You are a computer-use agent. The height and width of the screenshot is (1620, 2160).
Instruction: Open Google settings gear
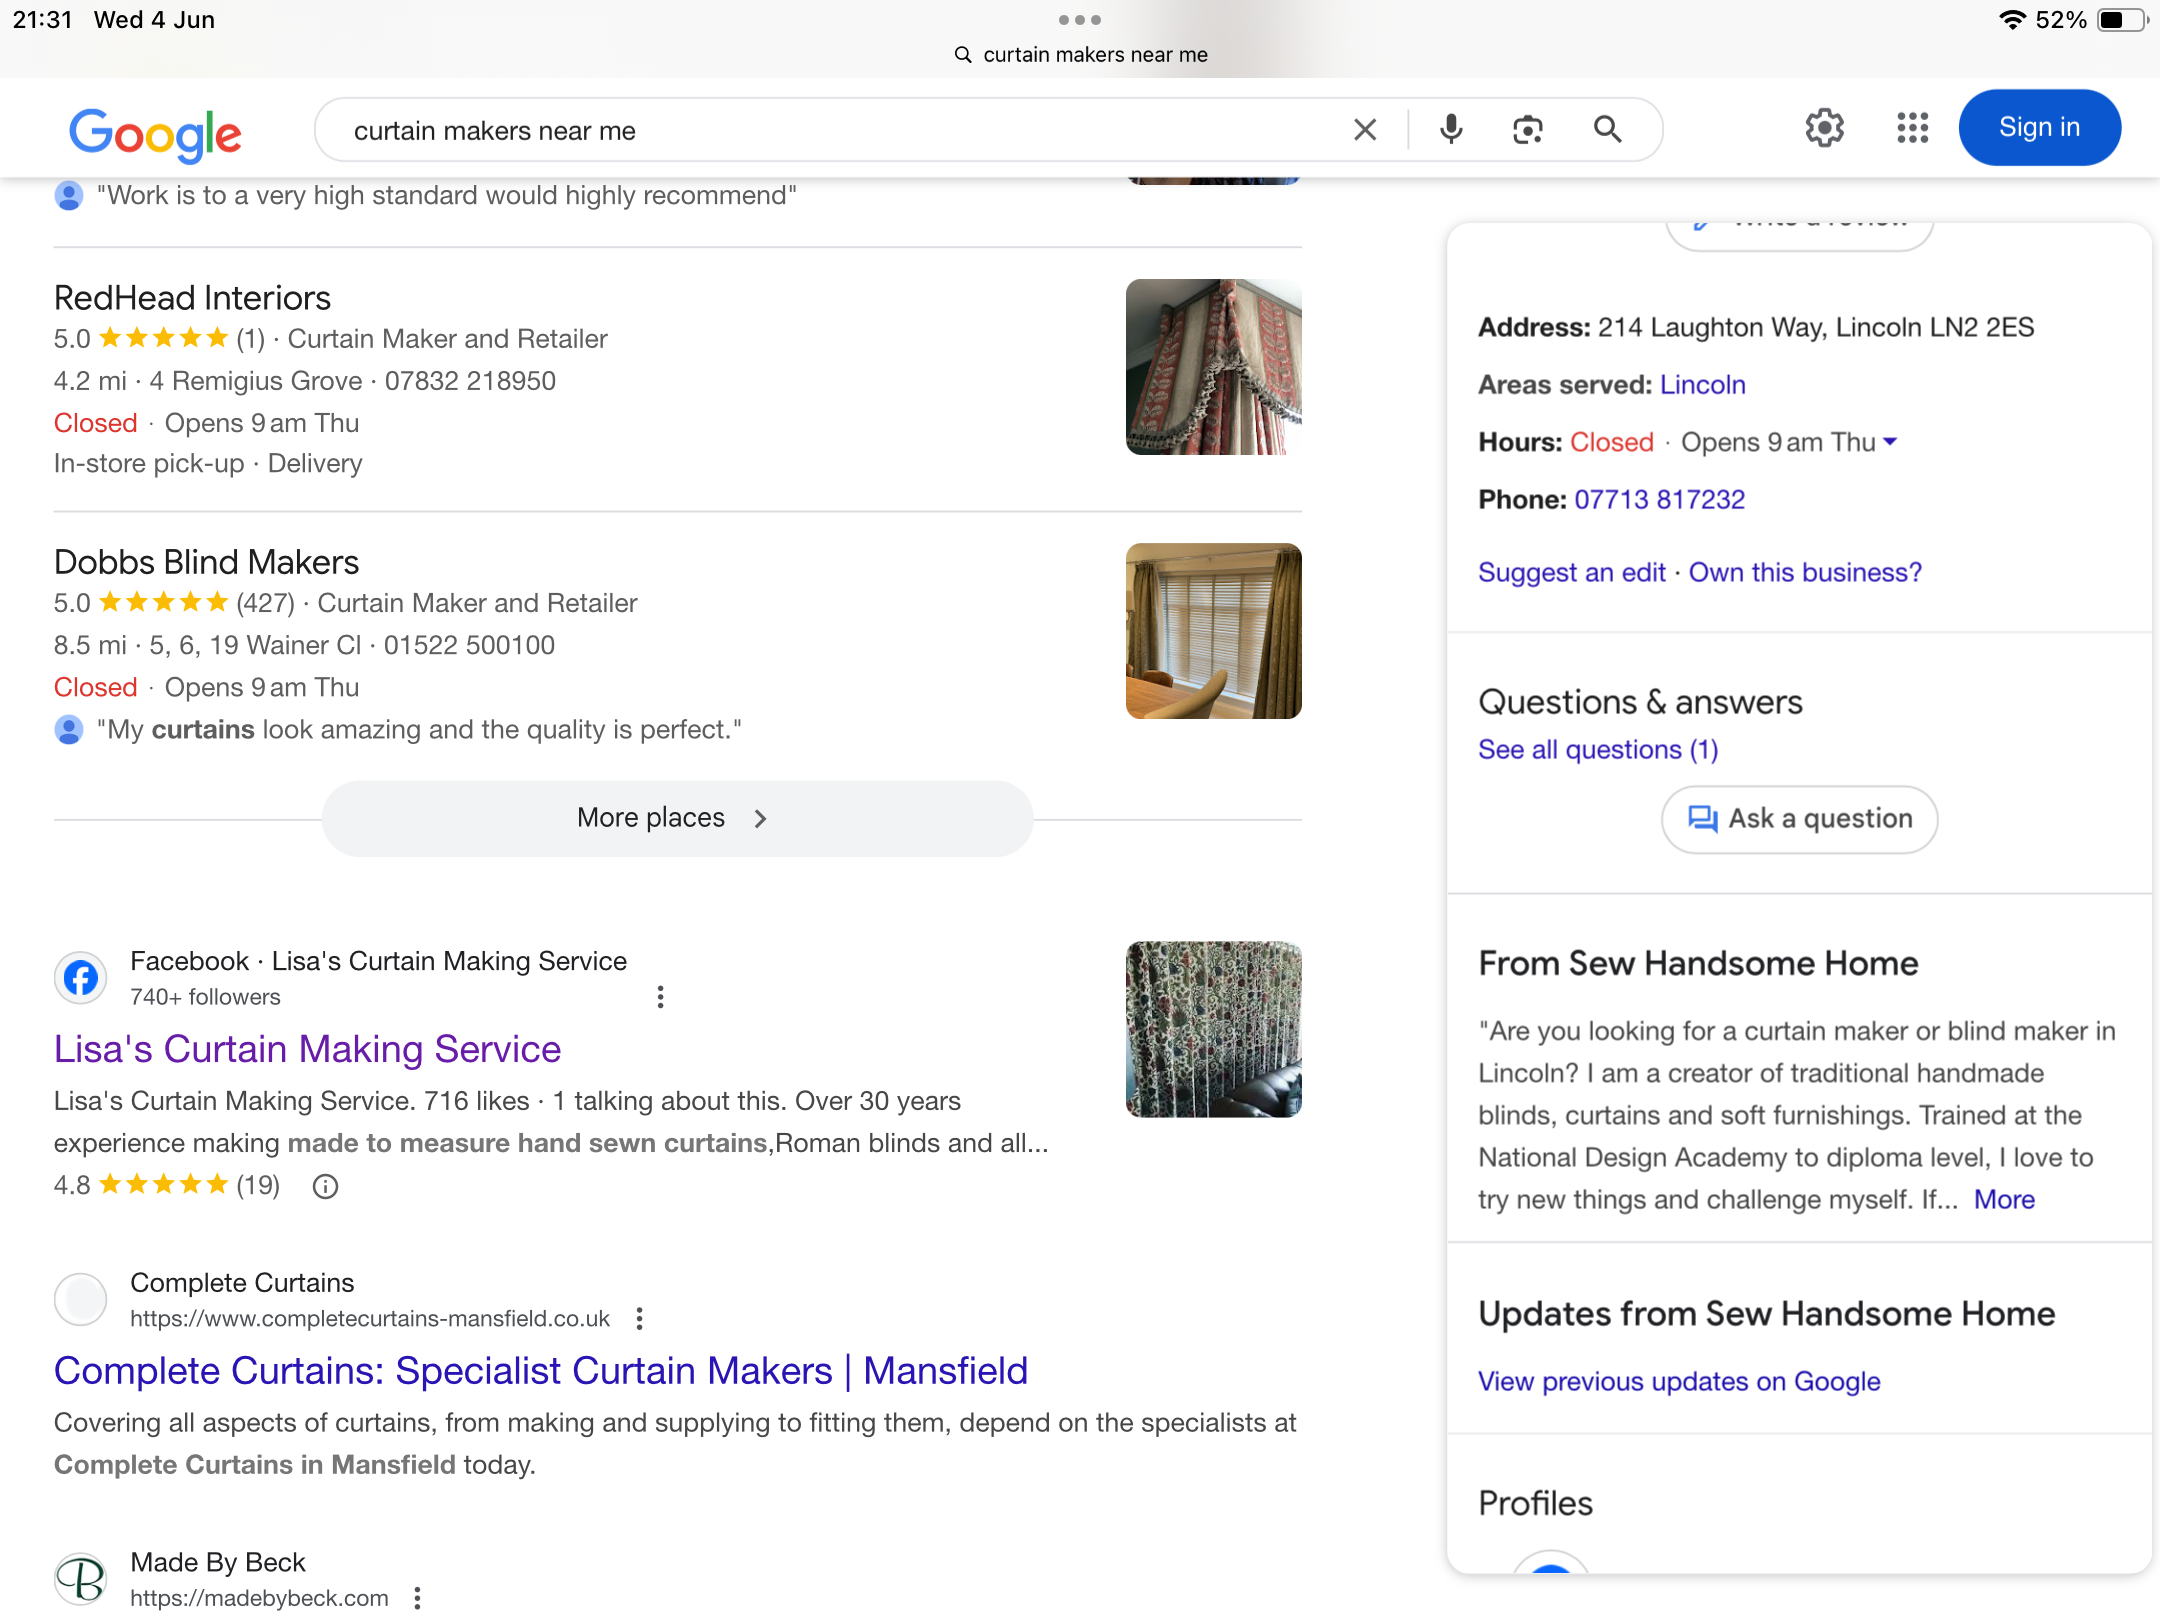[x=1825, y=128]
